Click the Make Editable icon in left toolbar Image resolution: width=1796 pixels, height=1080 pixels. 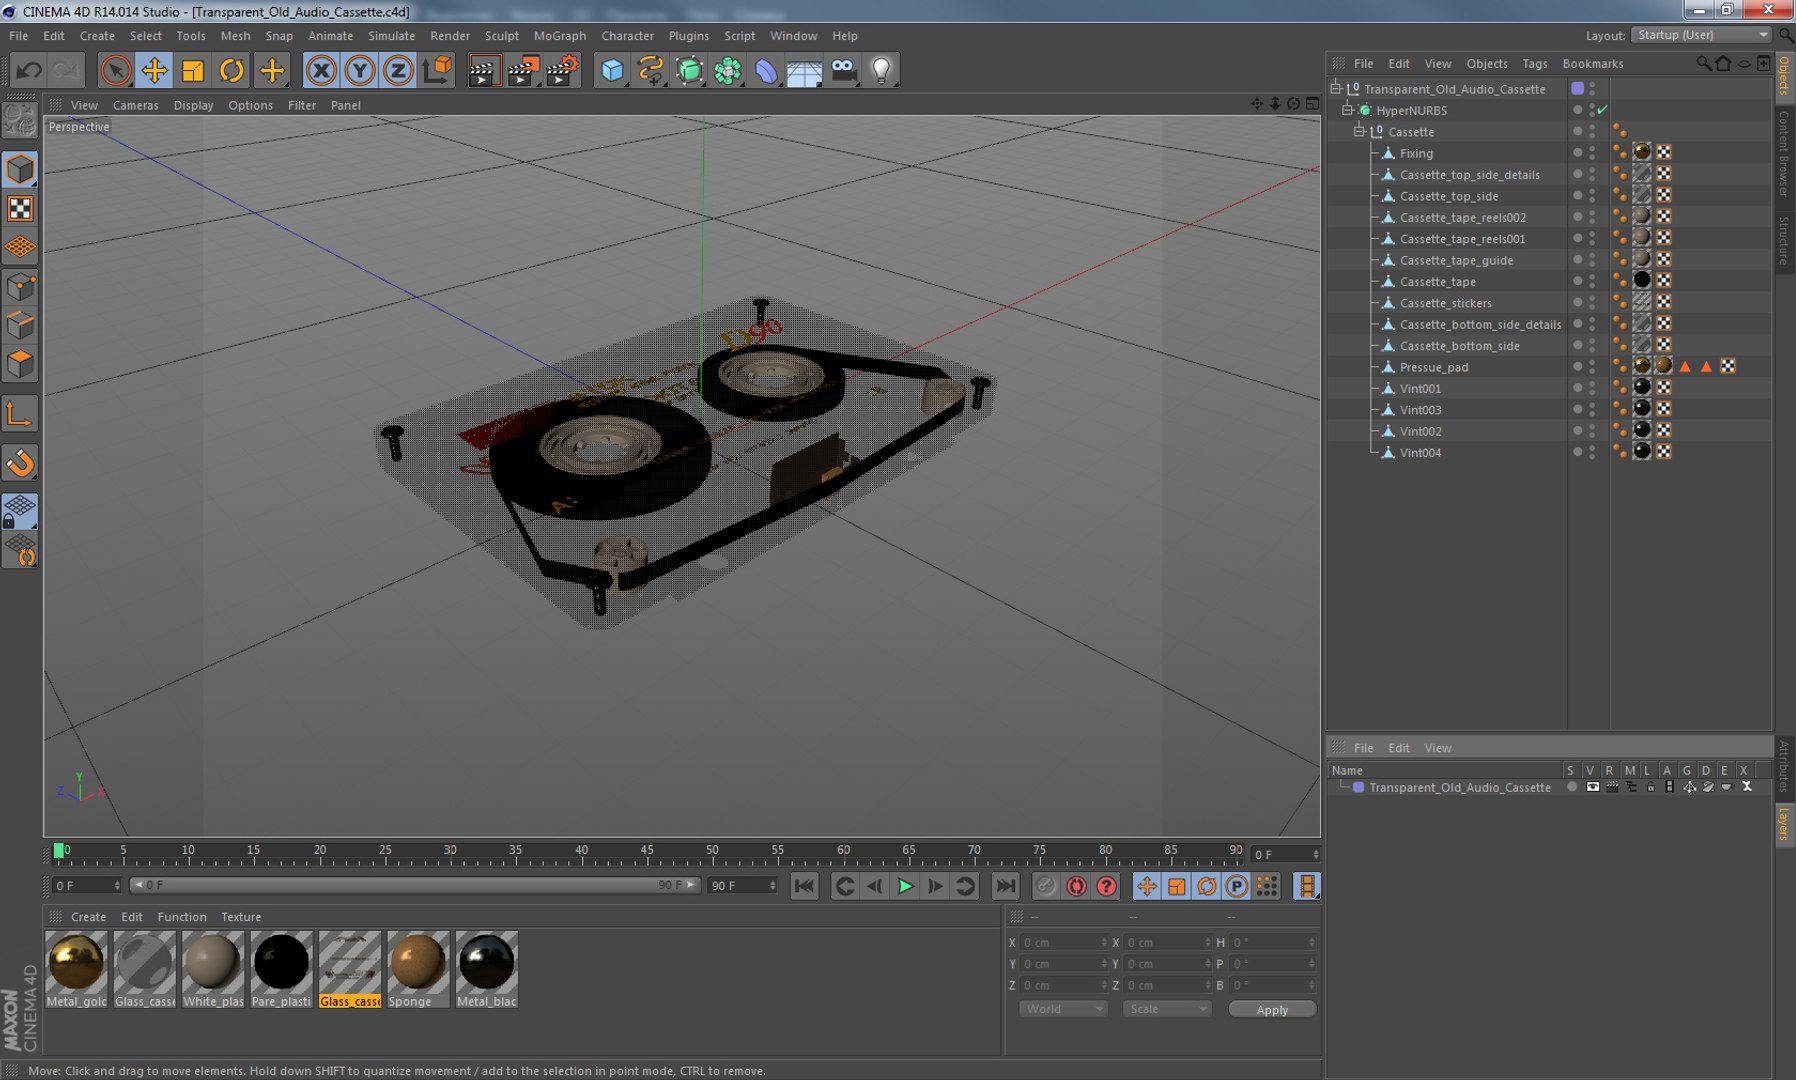click(x=20, y=120)
